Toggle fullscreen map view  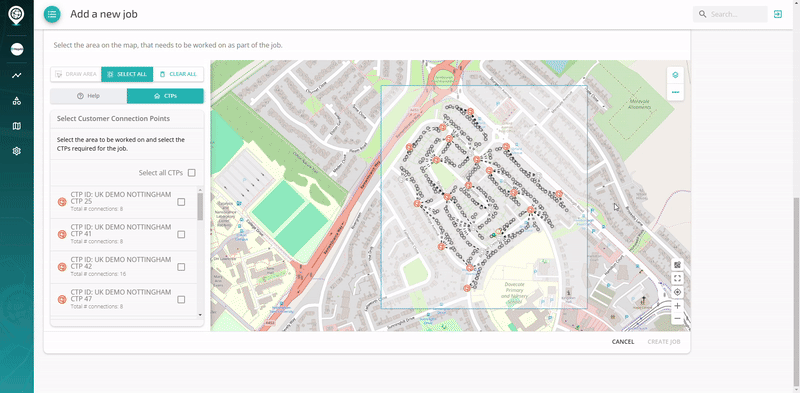click(x=677, y=279)
